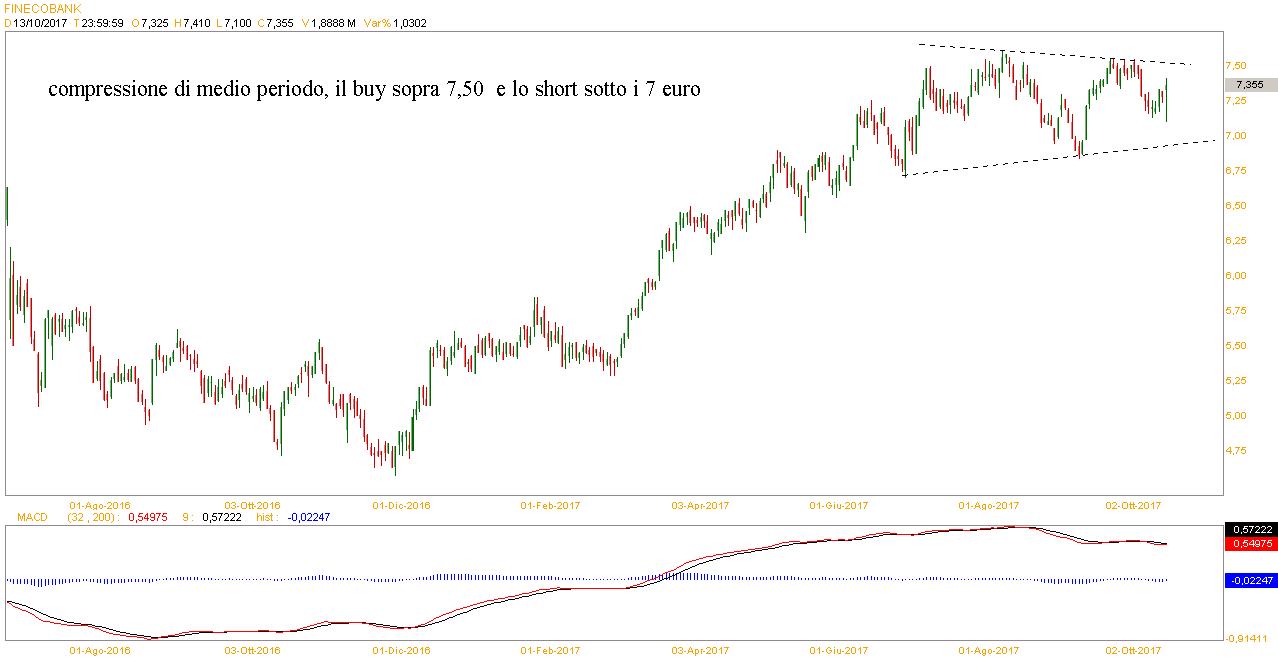Viewport: 1278px width, 668px height.
Task: Click 01-Ago-2017 on the price chart axis
Action: pos(989,505)
